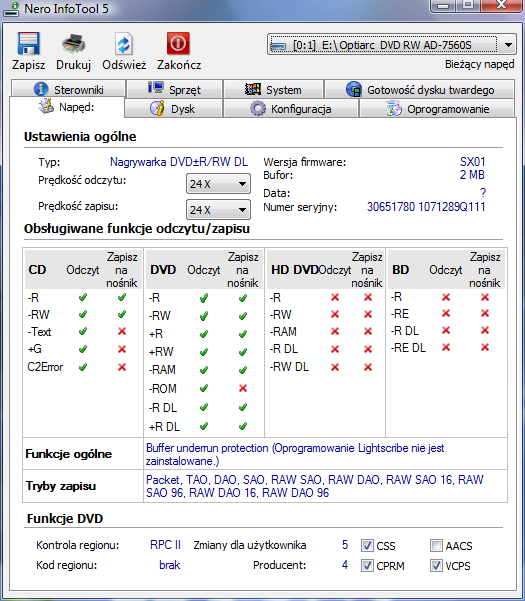525x601 pixels.
Task: Click the Nagrywarka DVD±R/RW DL type text
Action: tap(179, 162)
